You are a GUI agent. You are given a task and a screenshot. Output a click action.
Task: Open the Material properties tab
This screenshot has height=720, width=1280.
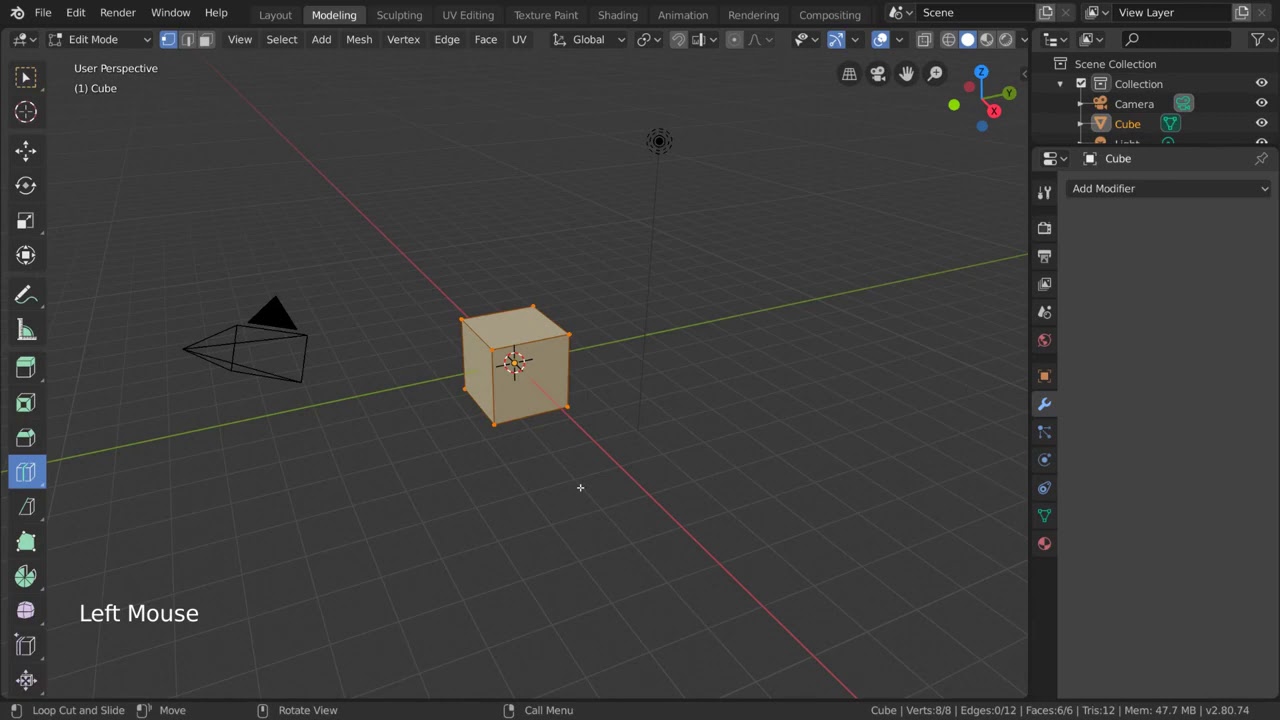click(x=1044, y=544)
